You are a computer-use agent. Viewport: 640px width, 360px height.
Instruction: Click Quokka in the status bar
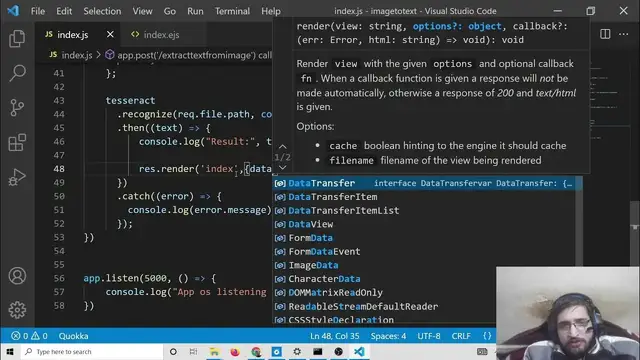pyautogui.click(x=73, y=336)
